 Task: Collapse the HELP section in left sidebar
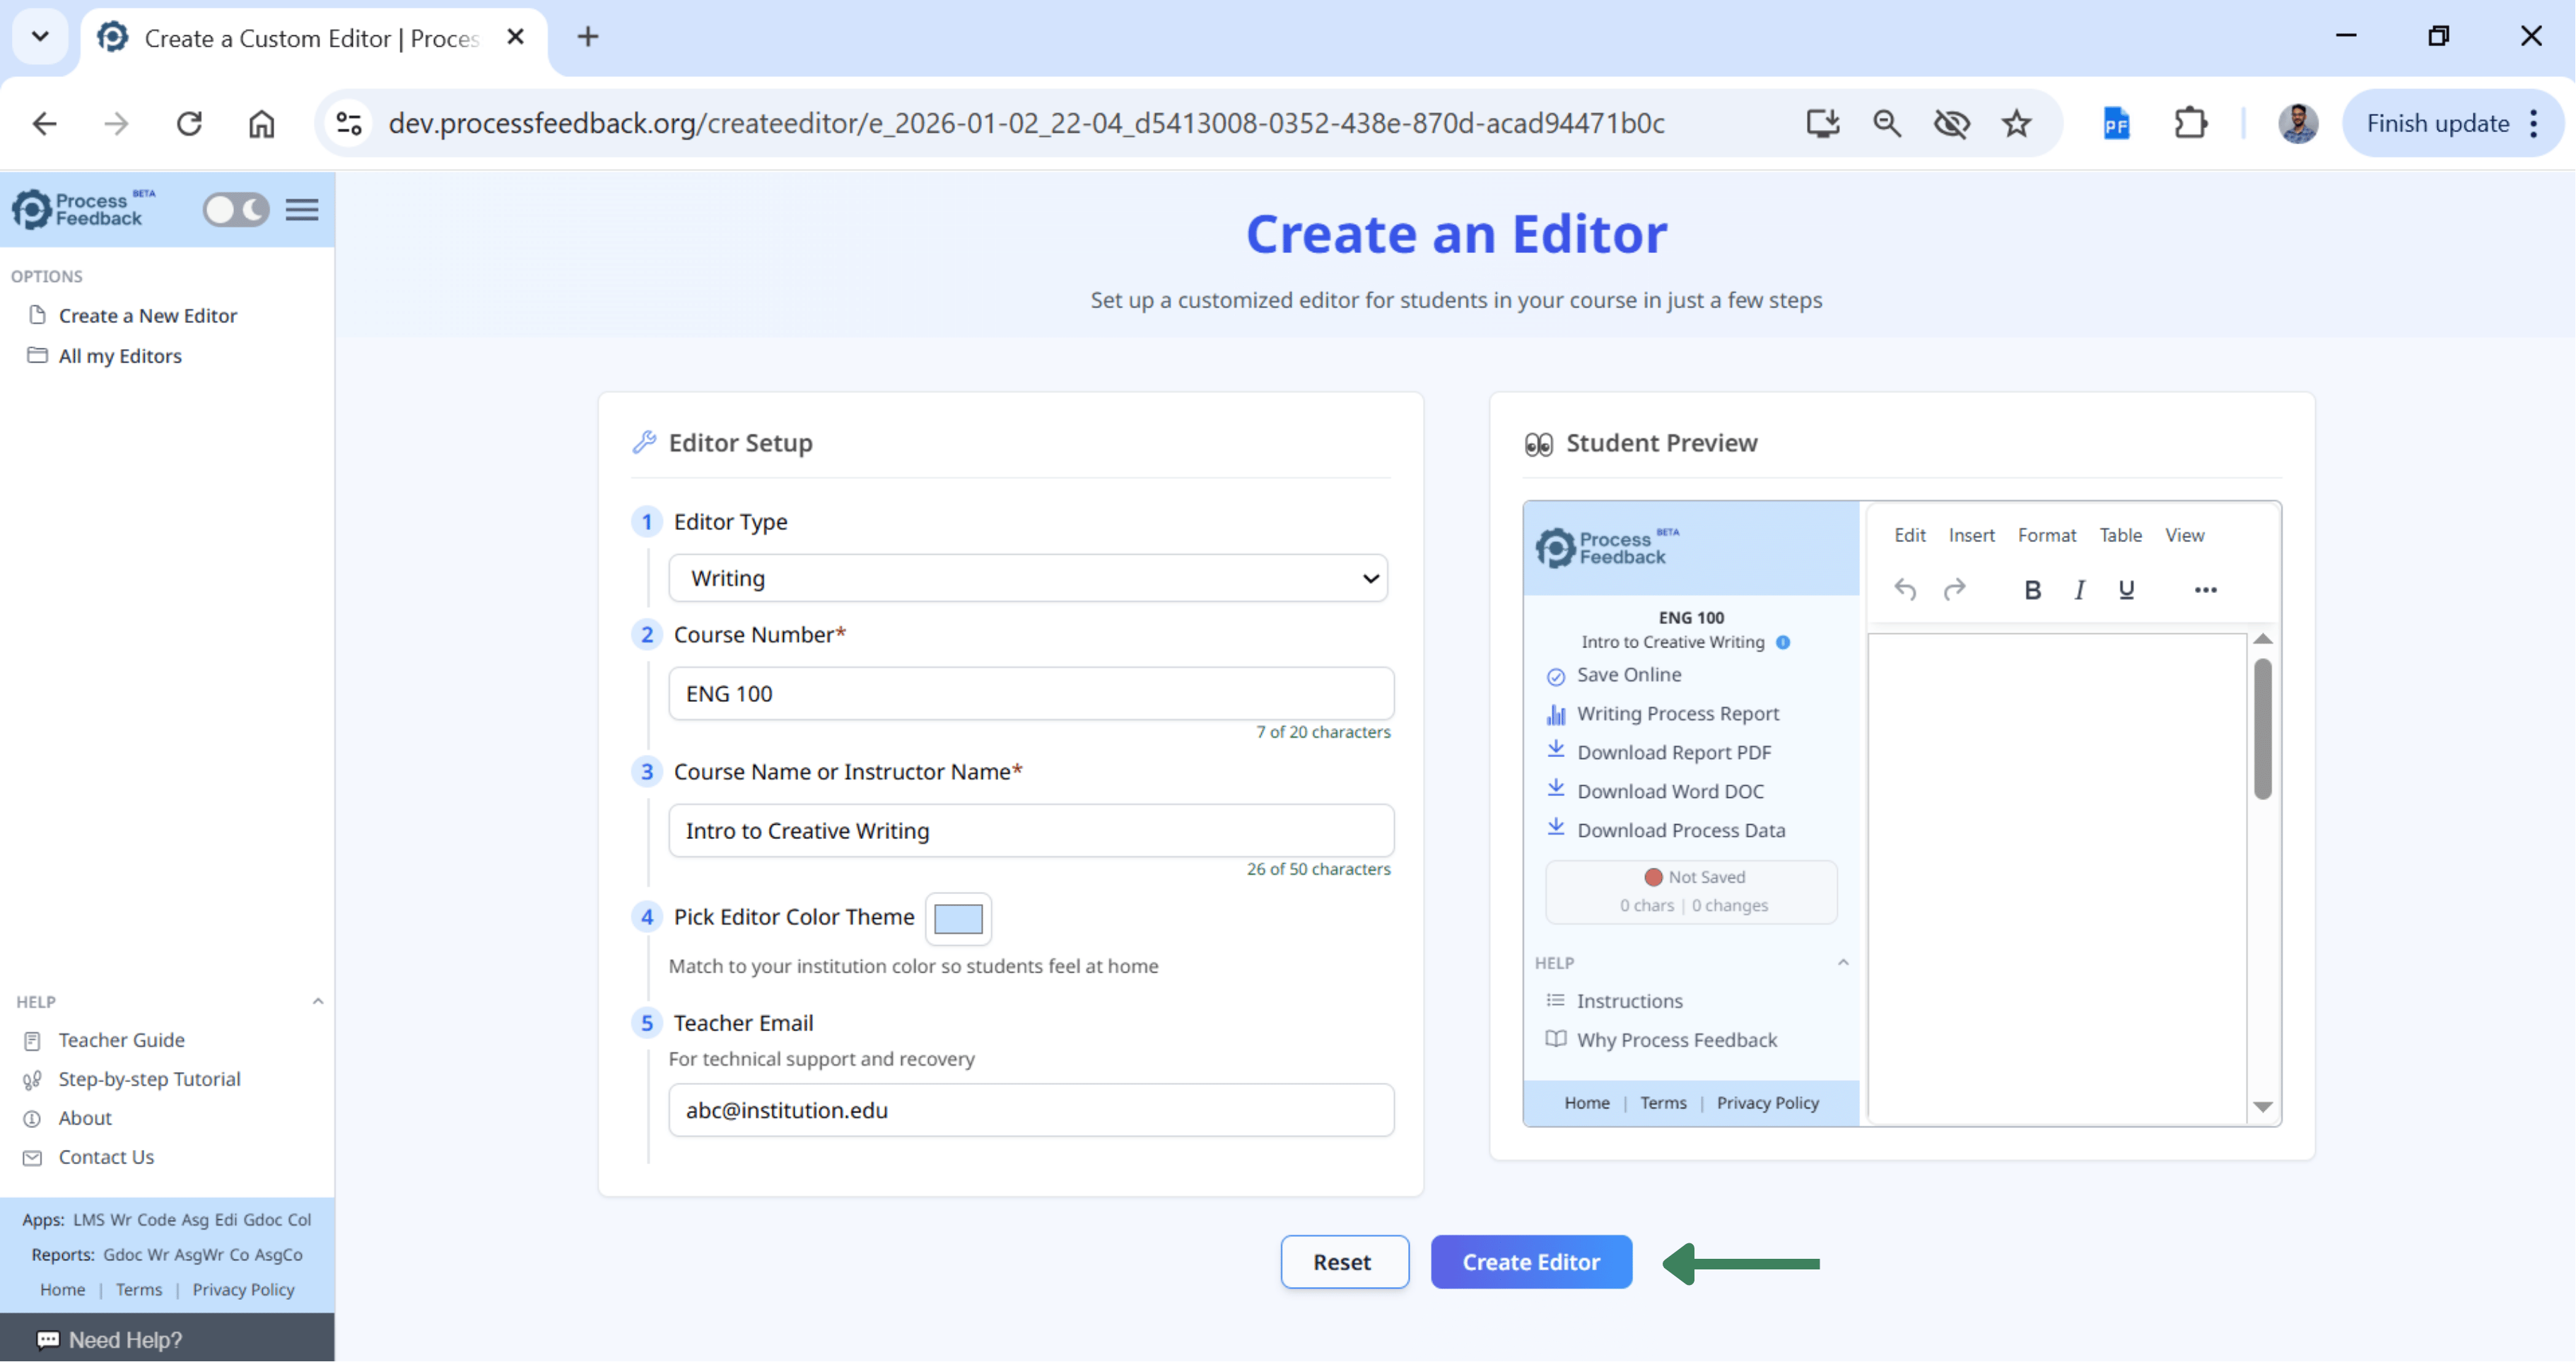317,1001
